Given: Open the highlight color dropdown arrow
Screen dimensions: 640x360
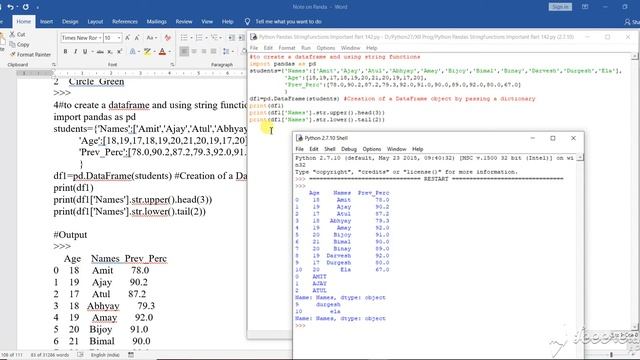Looking at the screenshot, I should coord(154,51).
